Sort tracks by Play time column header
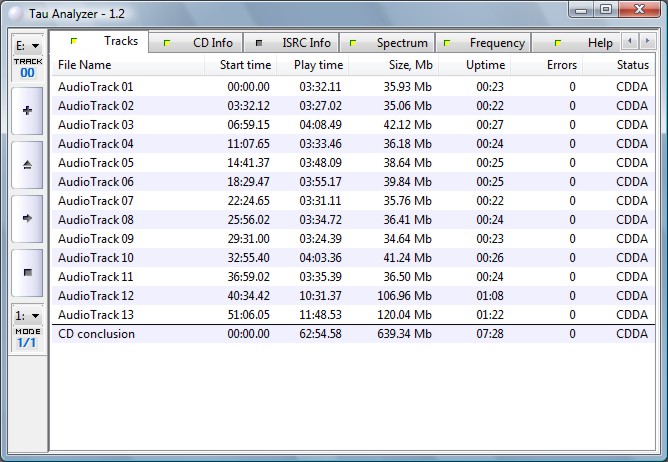This screenshot has height=462, width=668. [319, 65]
